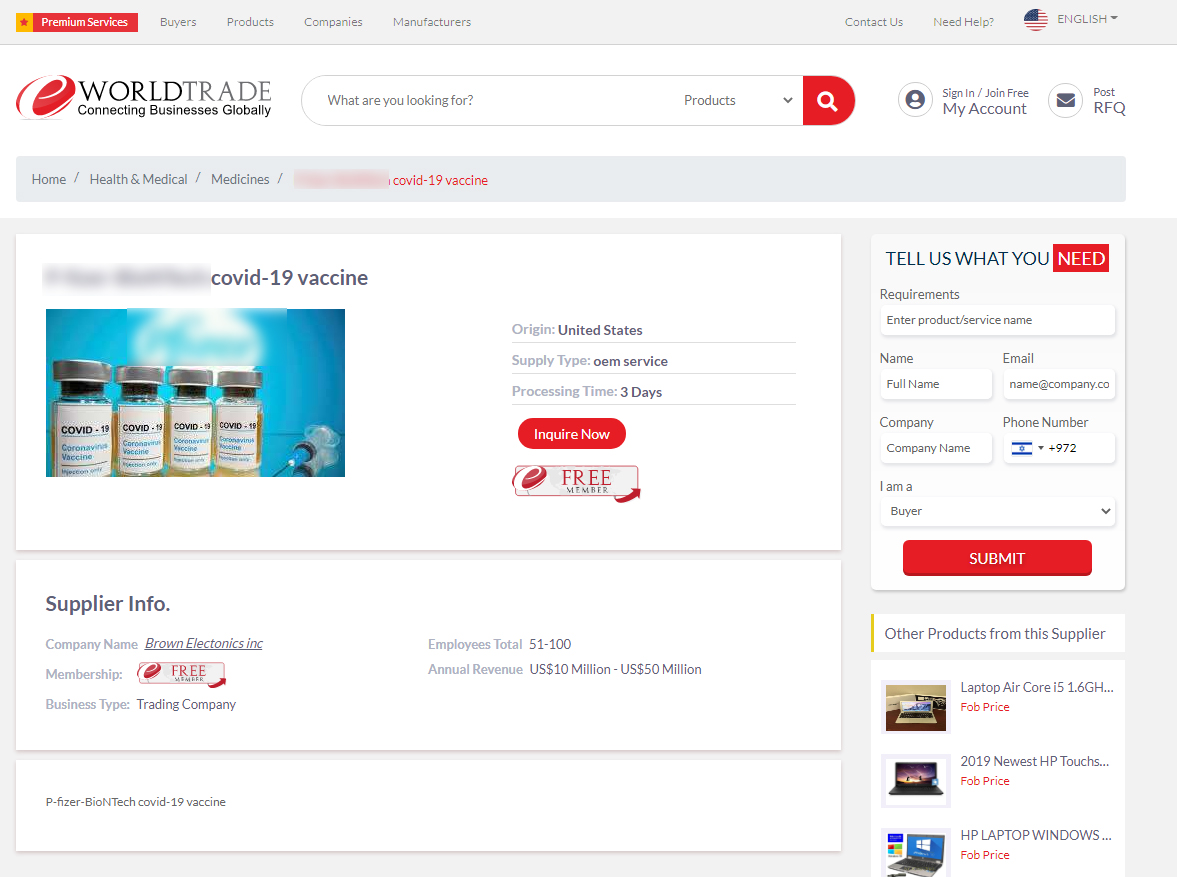Open the Manufacturers navigation item
The image size is (1177, 877).
(432, 23)
